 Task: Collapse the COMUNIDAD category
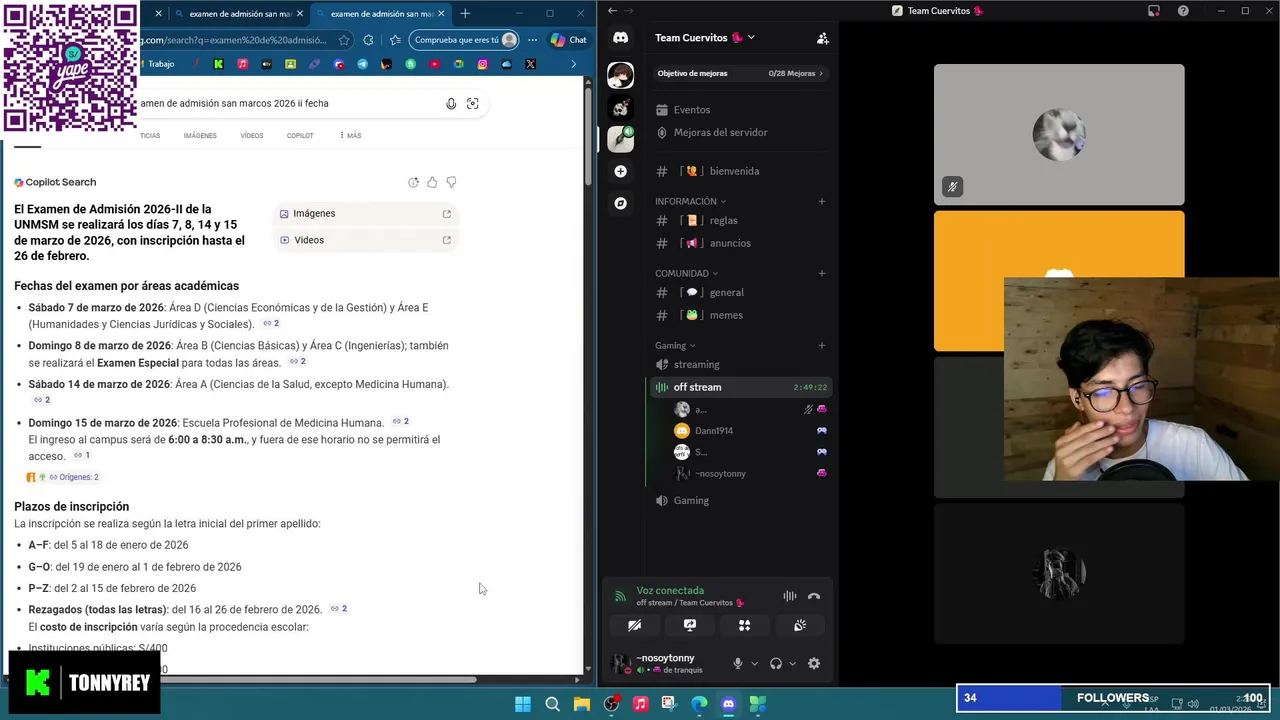pyautogui.click(x=686, y=273)
